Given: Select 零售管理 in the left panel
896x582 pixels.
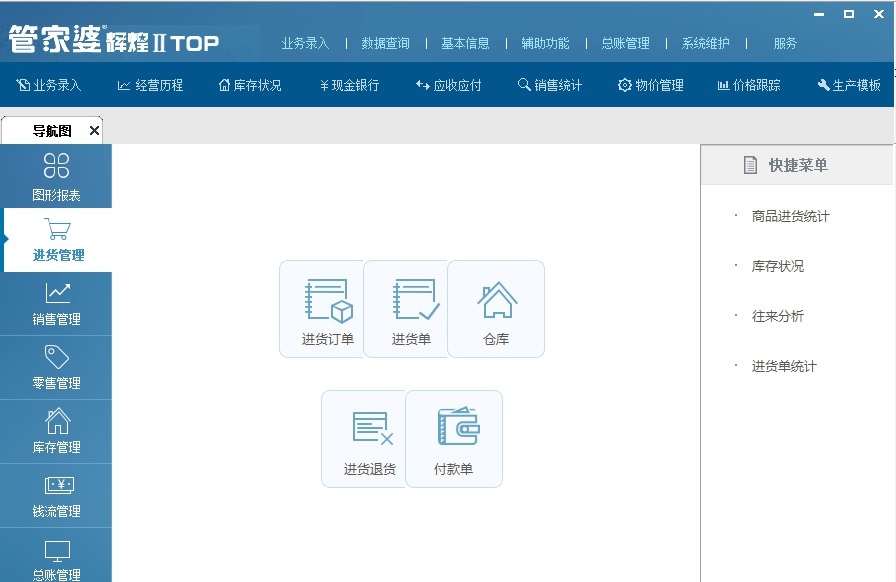Looking at the screenshot, I should click(x=55, y=367).
